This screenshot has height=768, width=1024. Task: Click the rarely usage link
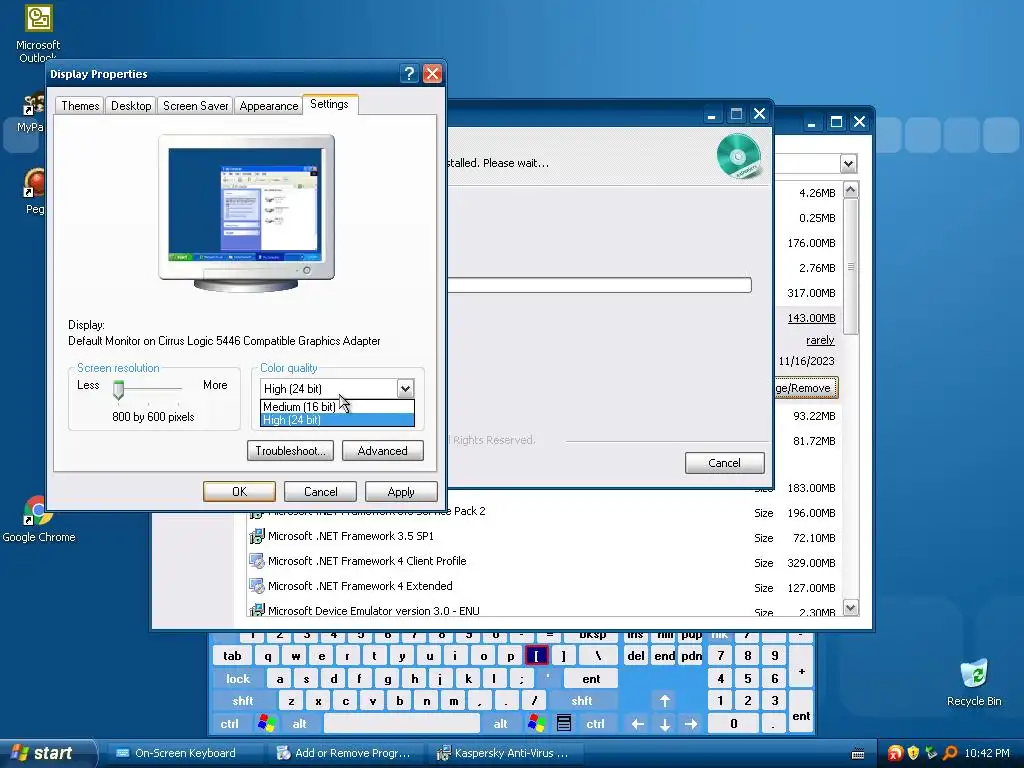(x=820, y=340)
